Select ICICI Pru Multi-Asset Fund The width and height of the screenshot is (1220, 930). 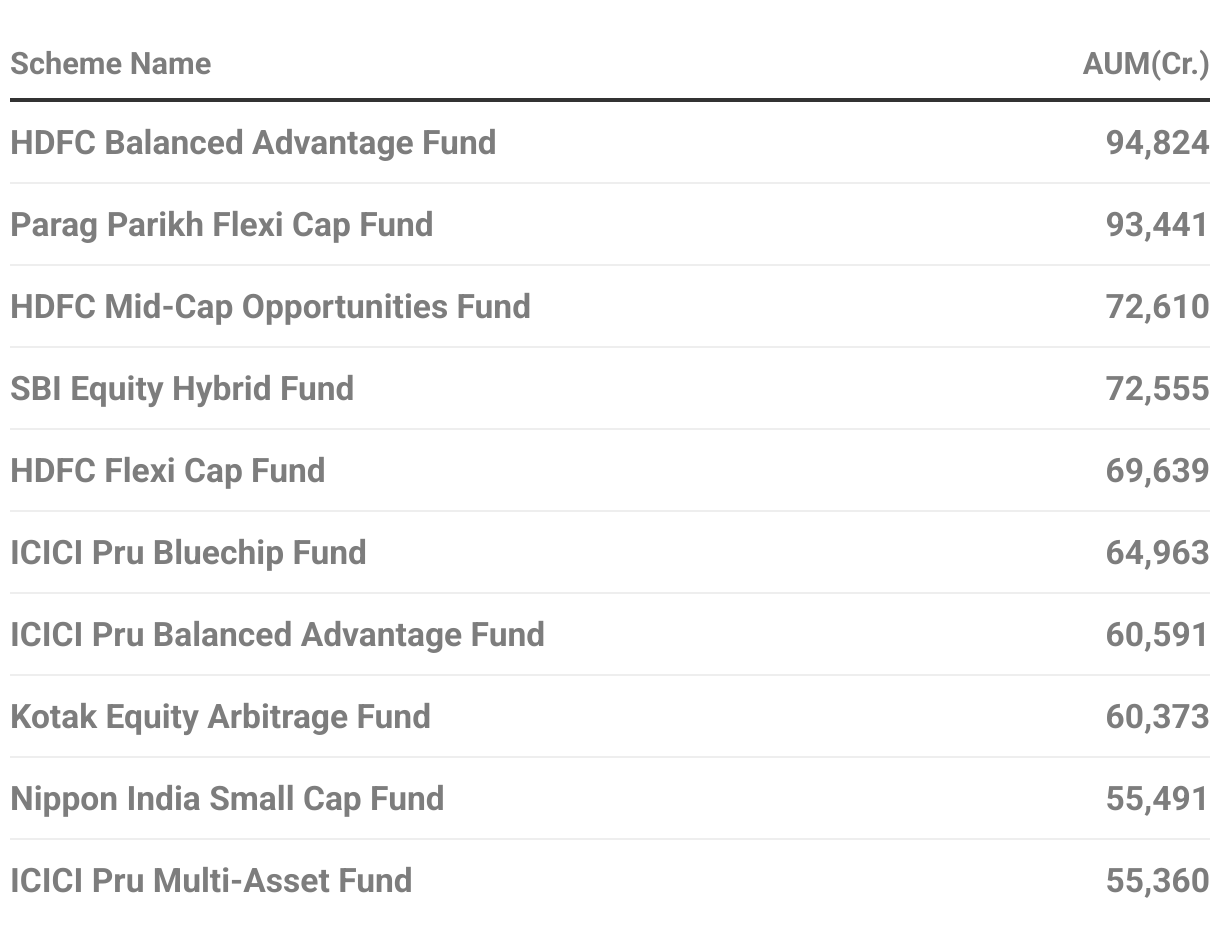[x=211, y=881]
